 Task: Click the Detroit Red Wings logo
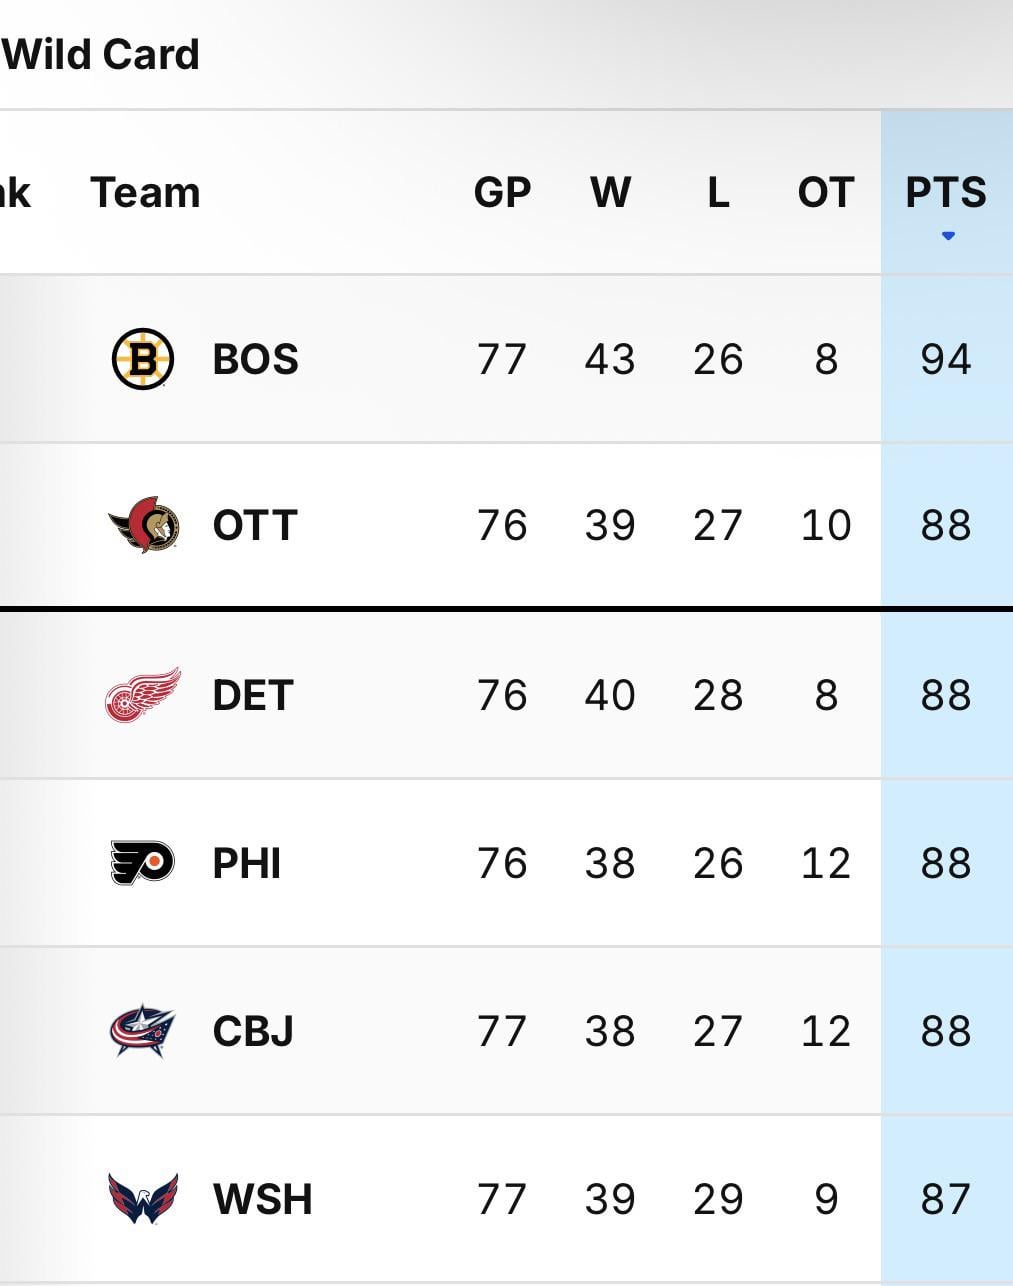pyautogui.click(x=143, y=695)
